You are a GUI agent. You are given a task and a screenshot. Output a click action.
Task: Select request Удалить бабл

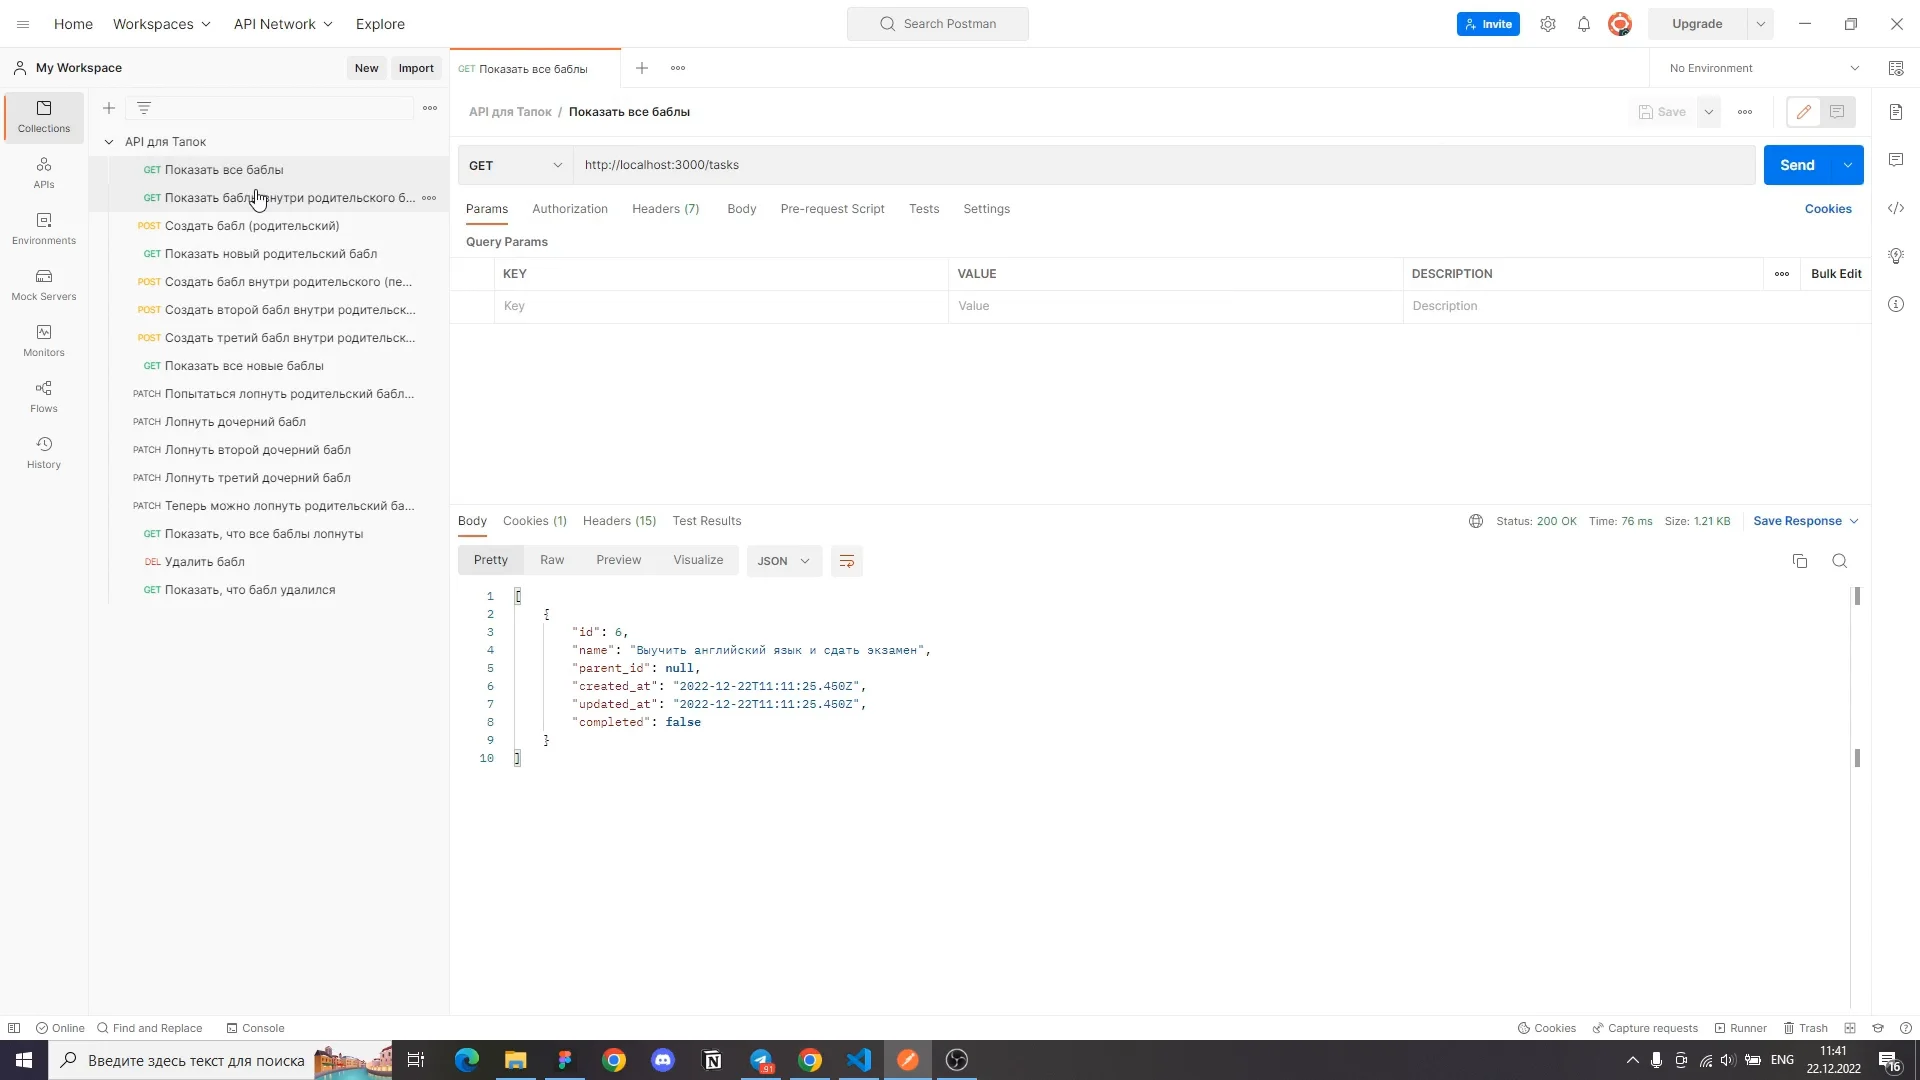205,562
